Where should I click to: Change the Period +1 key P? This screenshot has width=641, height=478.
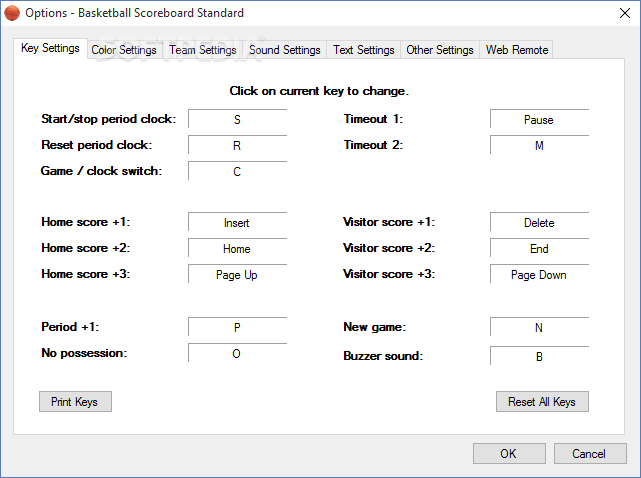(x=238, y=327)
